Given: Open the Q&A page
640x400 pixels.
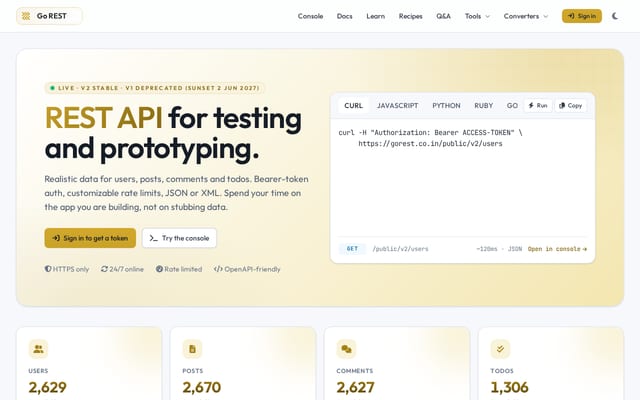Looking at the screenshot, I should click(443, 16).
